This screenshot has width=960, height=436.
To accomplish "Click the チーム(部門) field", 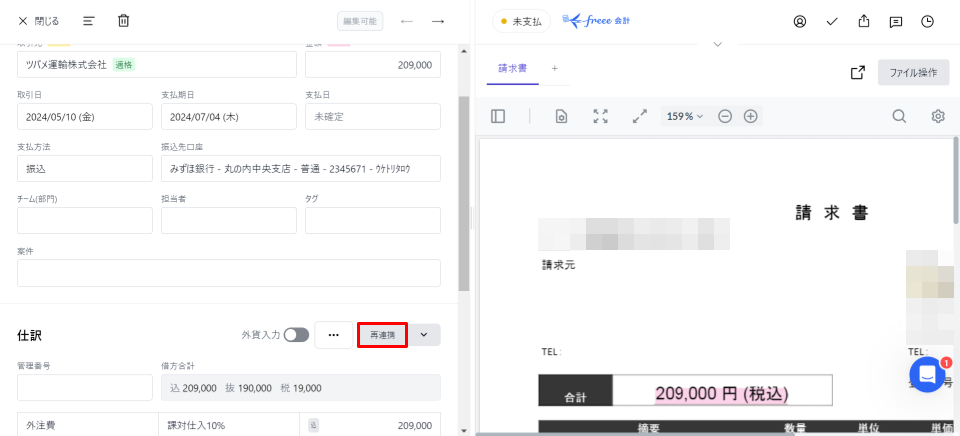I will [x=84, y=220].
